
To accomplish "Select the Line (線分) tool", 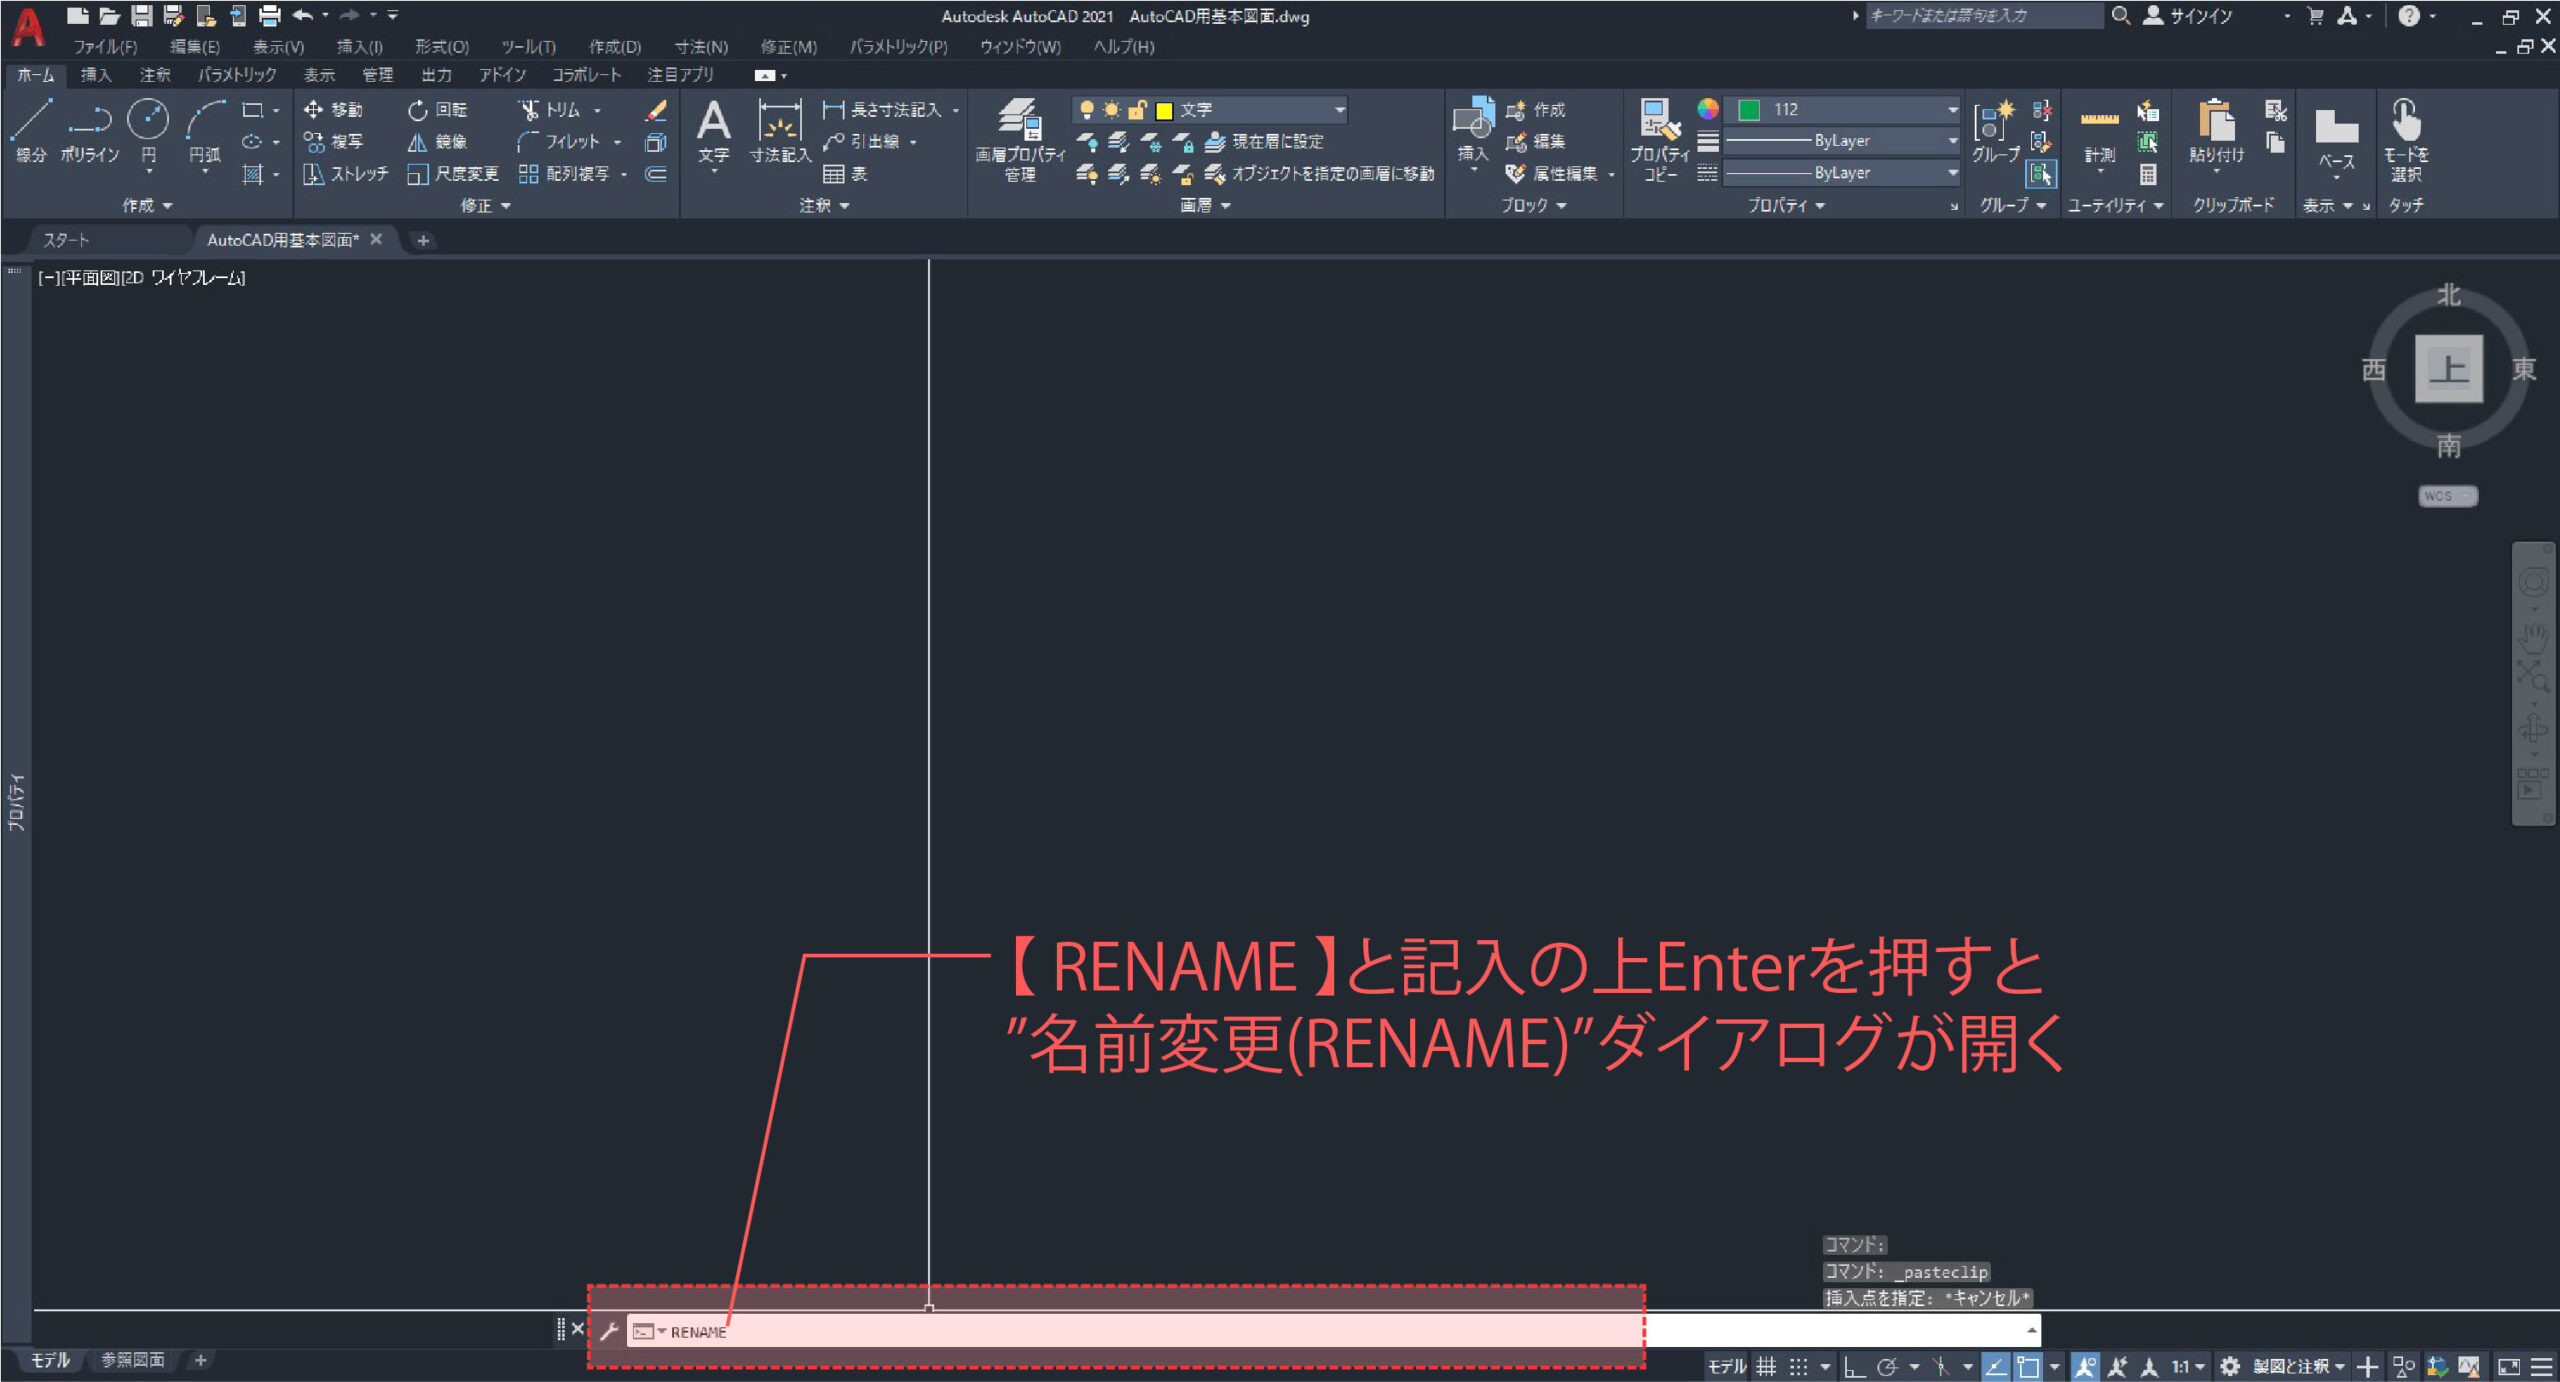I will coord(31,121).
